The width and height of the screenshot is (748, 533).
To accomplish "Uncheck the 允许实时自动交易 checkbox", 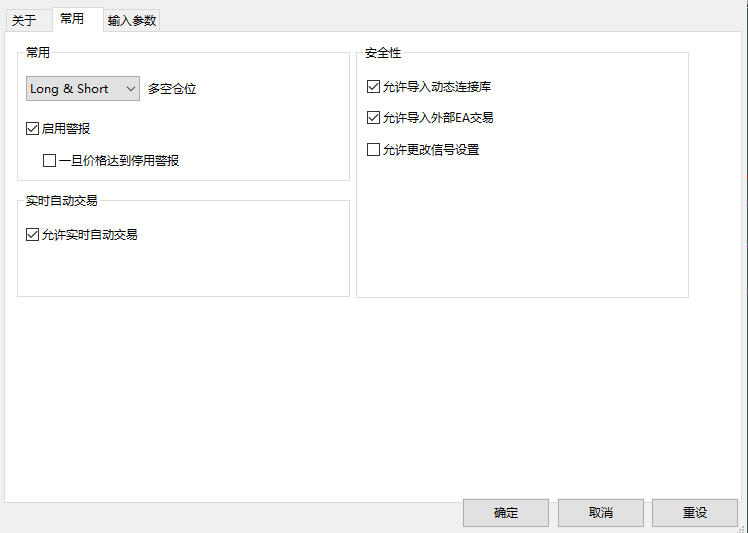I will 33,235.
